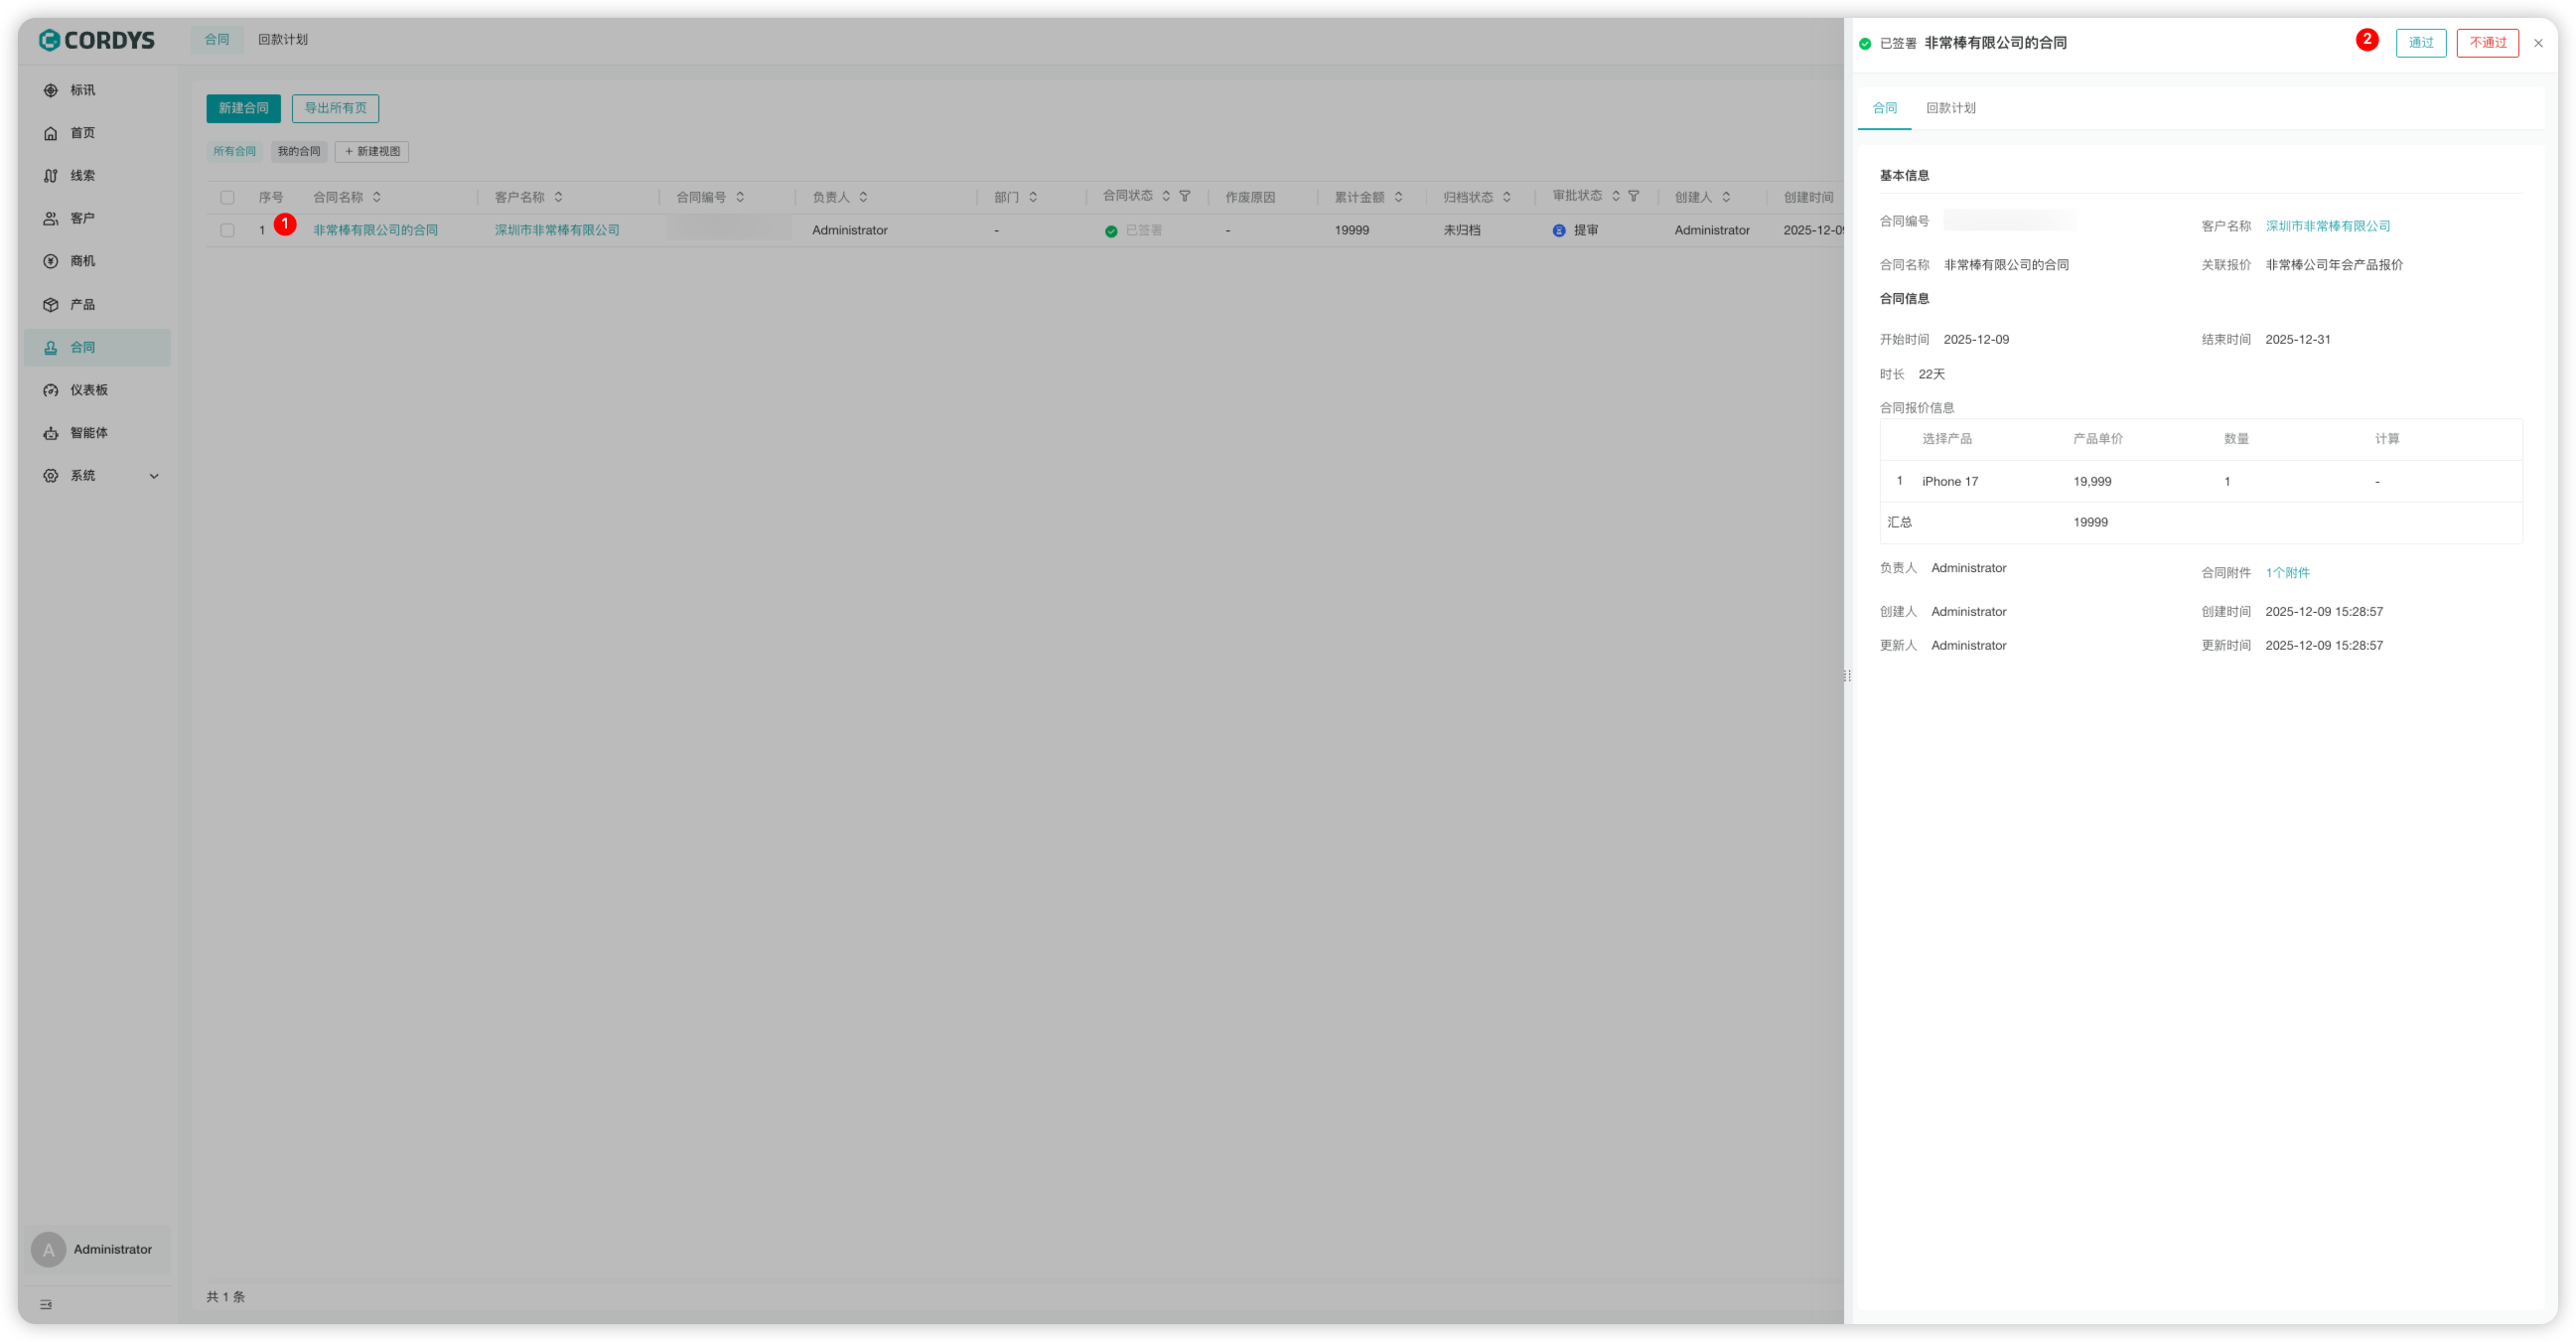
Task: Click drawer resize handle on panel edge
Action: [1847, 676]
